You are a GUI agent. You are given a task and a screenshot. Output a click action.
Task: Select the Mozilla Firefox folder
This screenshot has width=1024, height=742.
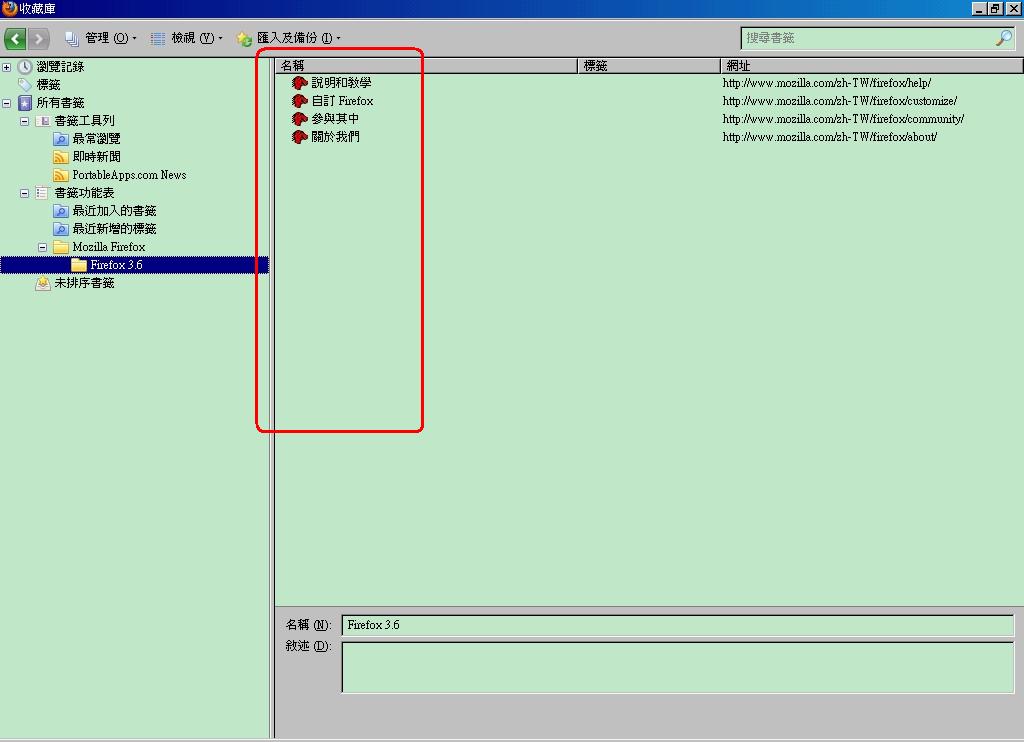click(x=108, y=247)
